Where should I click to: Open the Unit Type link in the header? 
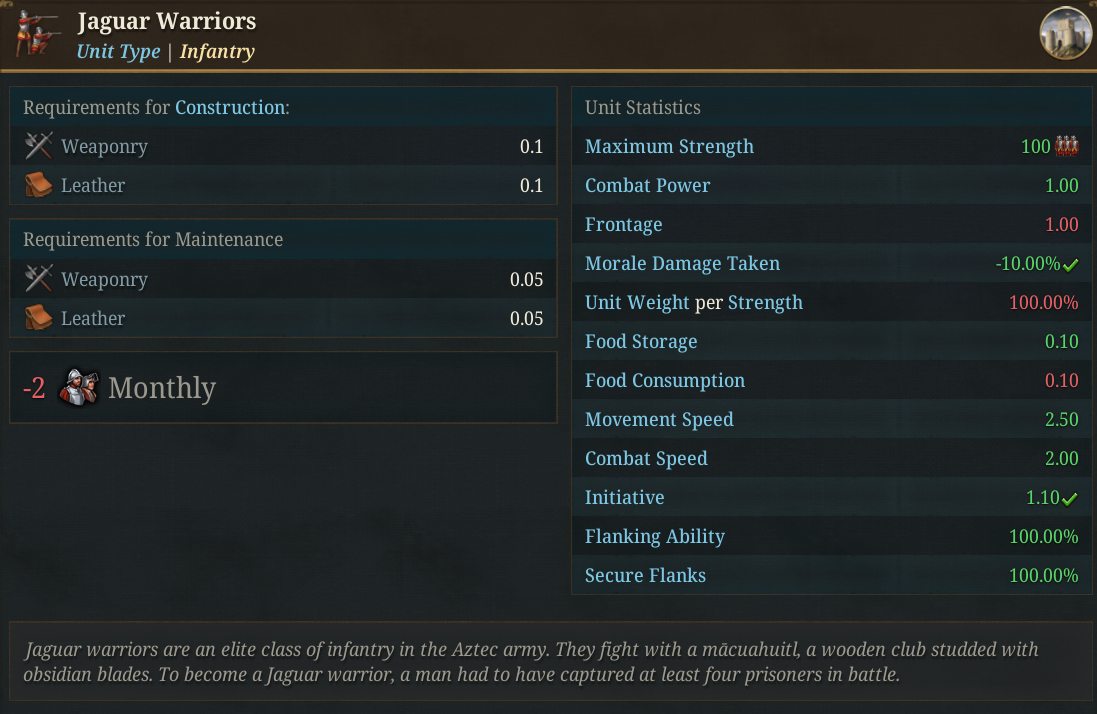tap(118, 52)
